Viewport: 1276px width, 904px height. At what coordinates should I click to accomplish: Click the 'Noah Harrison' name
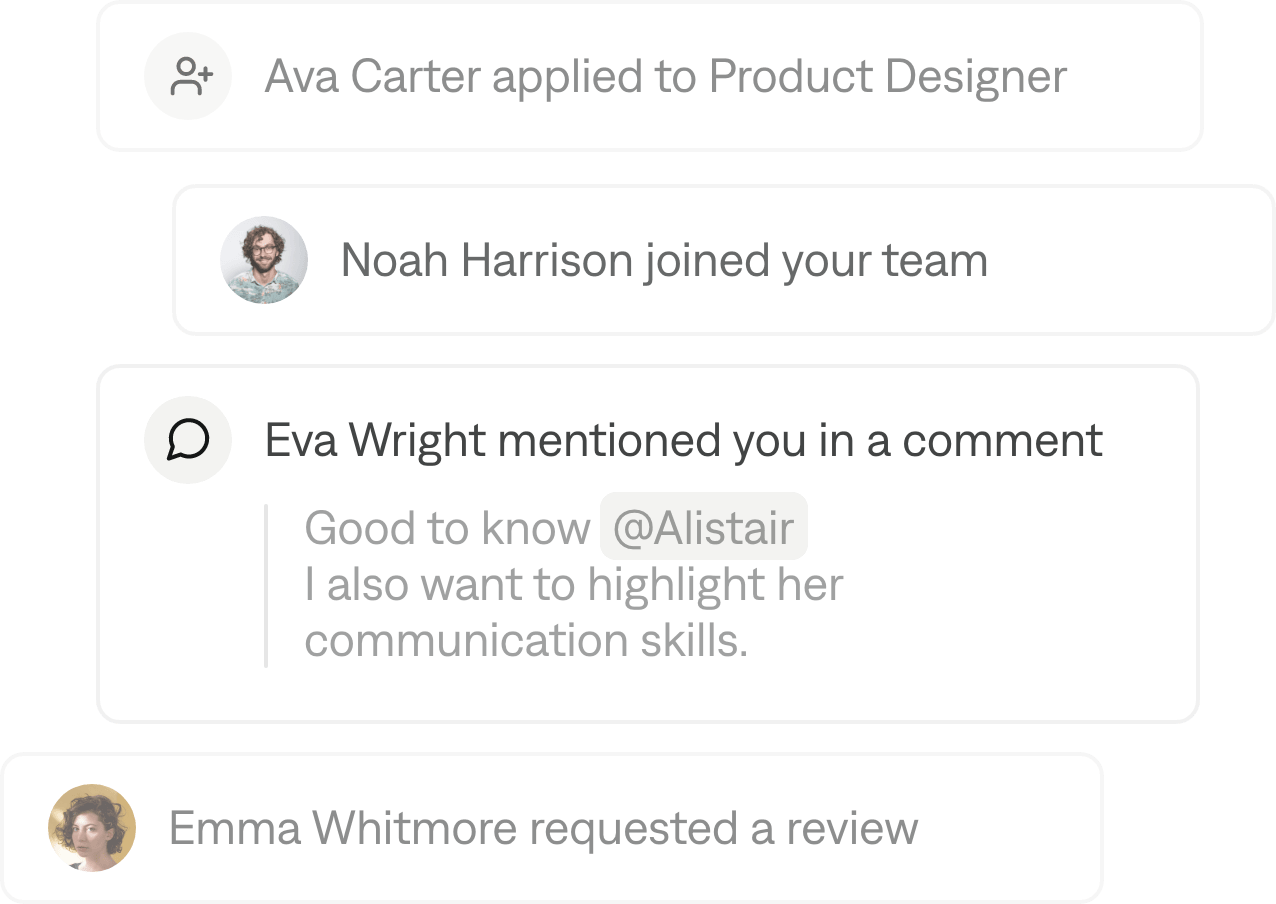coord(486,260)
